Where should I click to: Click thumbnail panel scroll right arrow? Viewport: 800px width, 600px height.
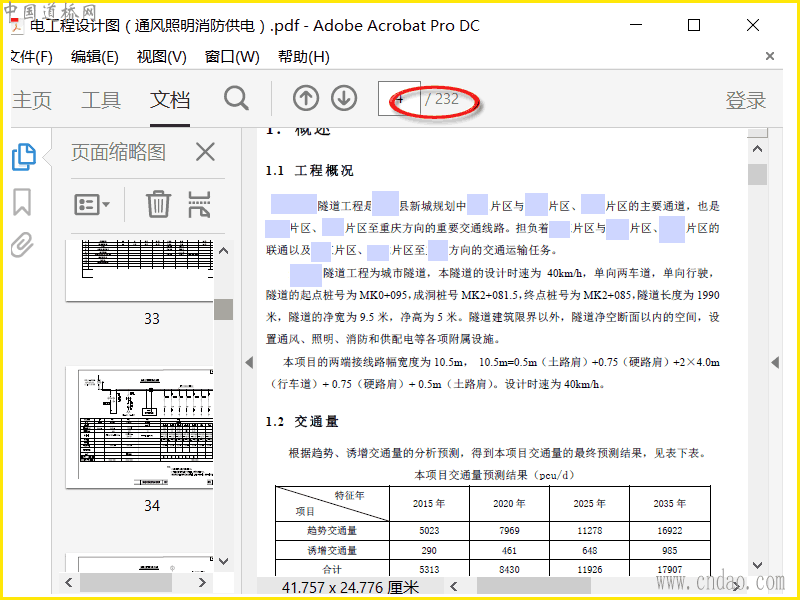pyautogui.click(x=202, y=582)
